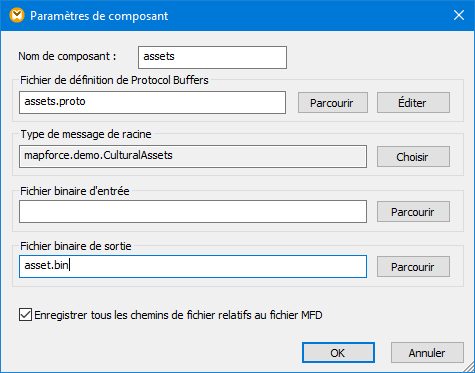
Task: Uncheck Enregistrer tous les chemins relatifs checkbox
Action: [x=25, y=315]
